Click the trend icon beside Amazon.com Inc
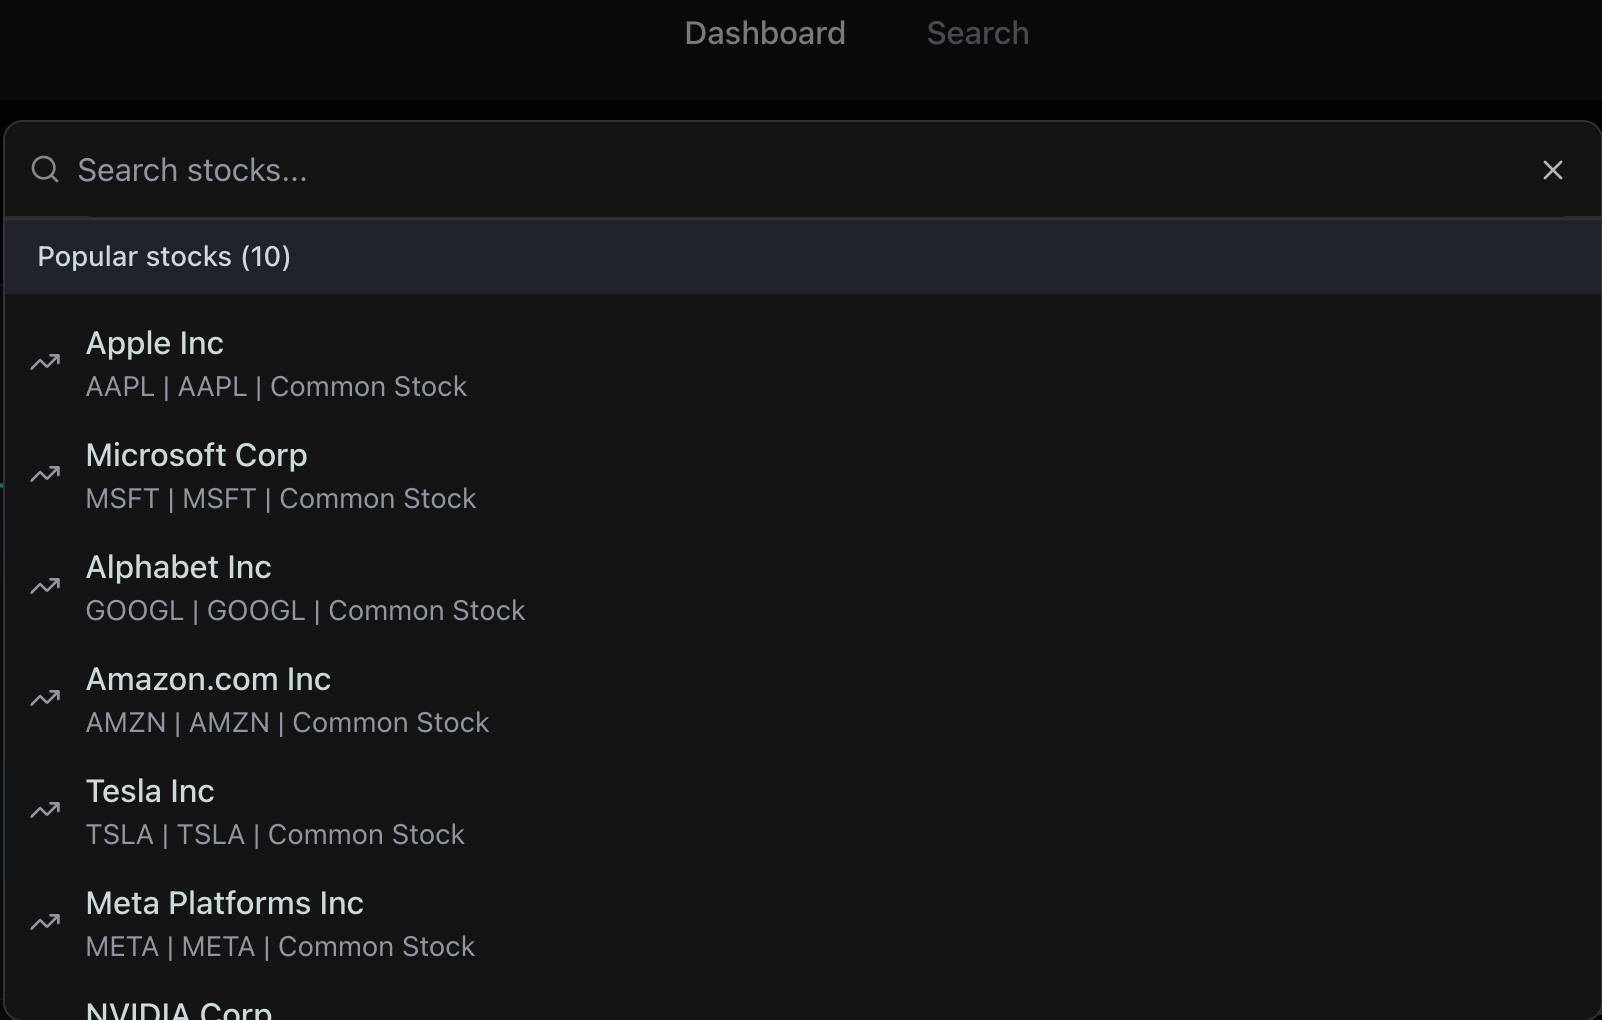The width and height of the screenshot is (1602, 1020). point(45,699)
